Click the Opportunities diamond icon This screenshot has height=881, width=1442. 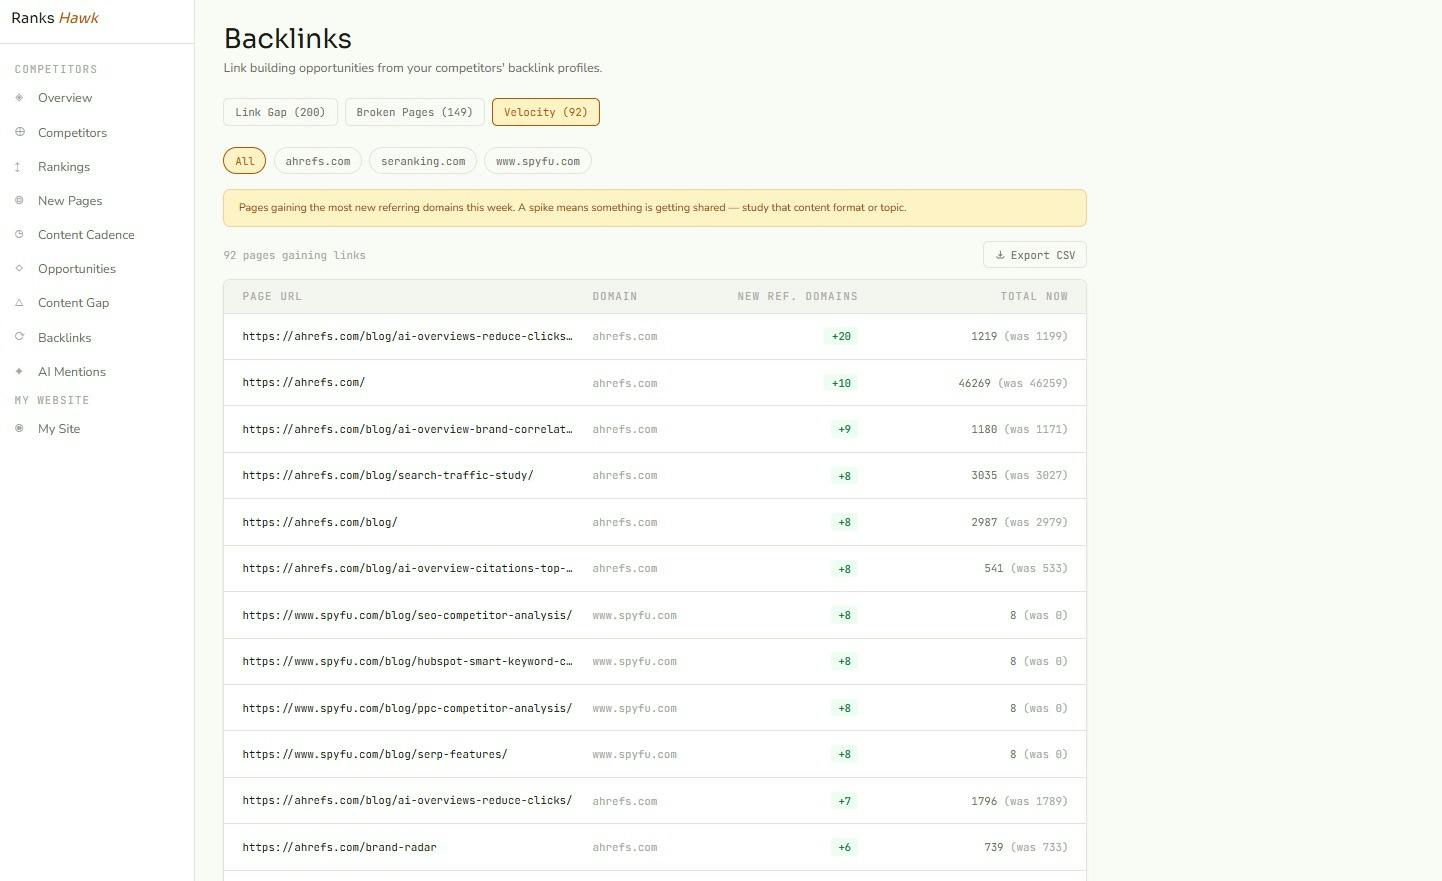[19, 269]
